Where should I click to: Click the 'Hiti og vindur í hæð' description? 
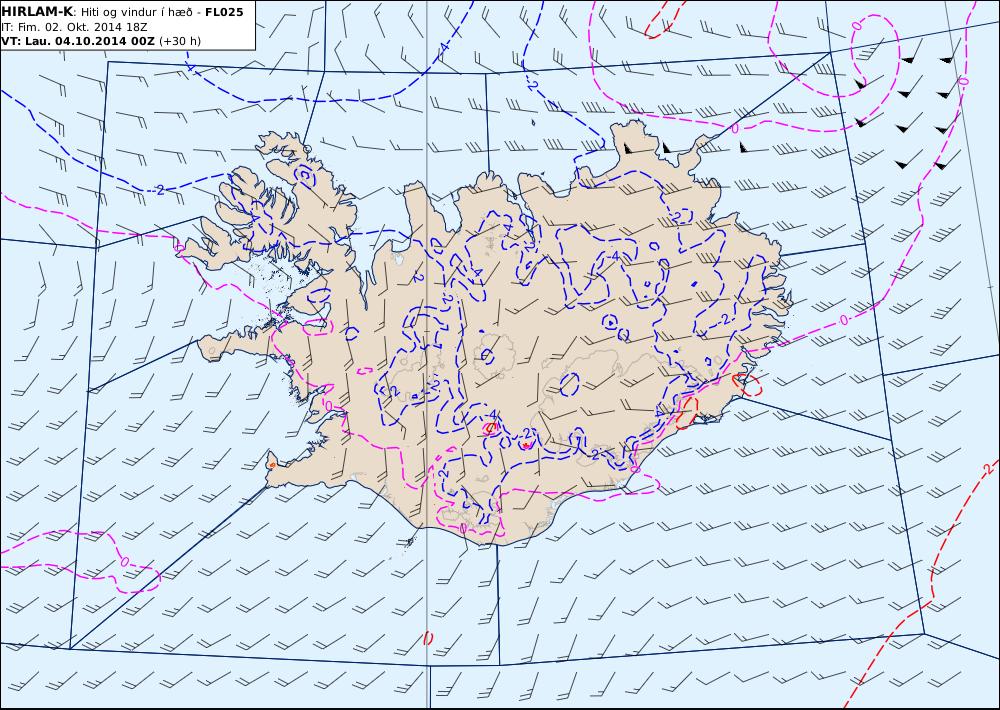pos(136,12)
